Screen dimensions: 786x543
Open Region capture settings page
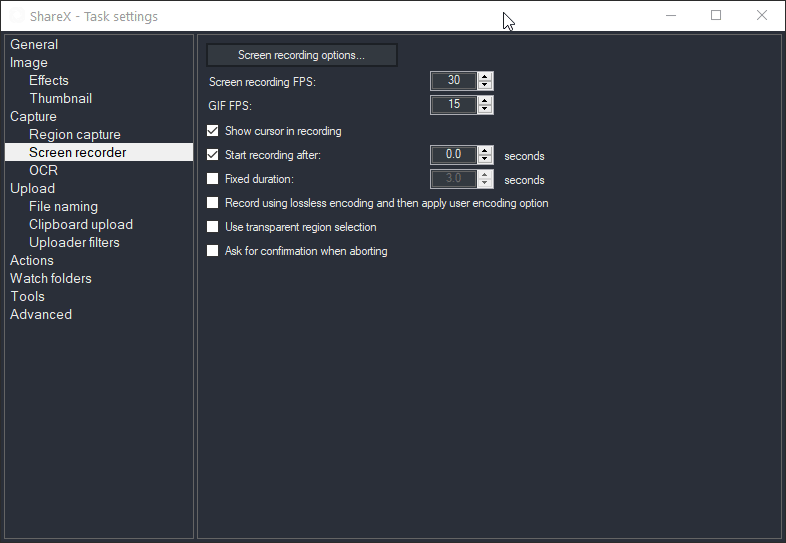pyautogui.click(x=75, y=135)
